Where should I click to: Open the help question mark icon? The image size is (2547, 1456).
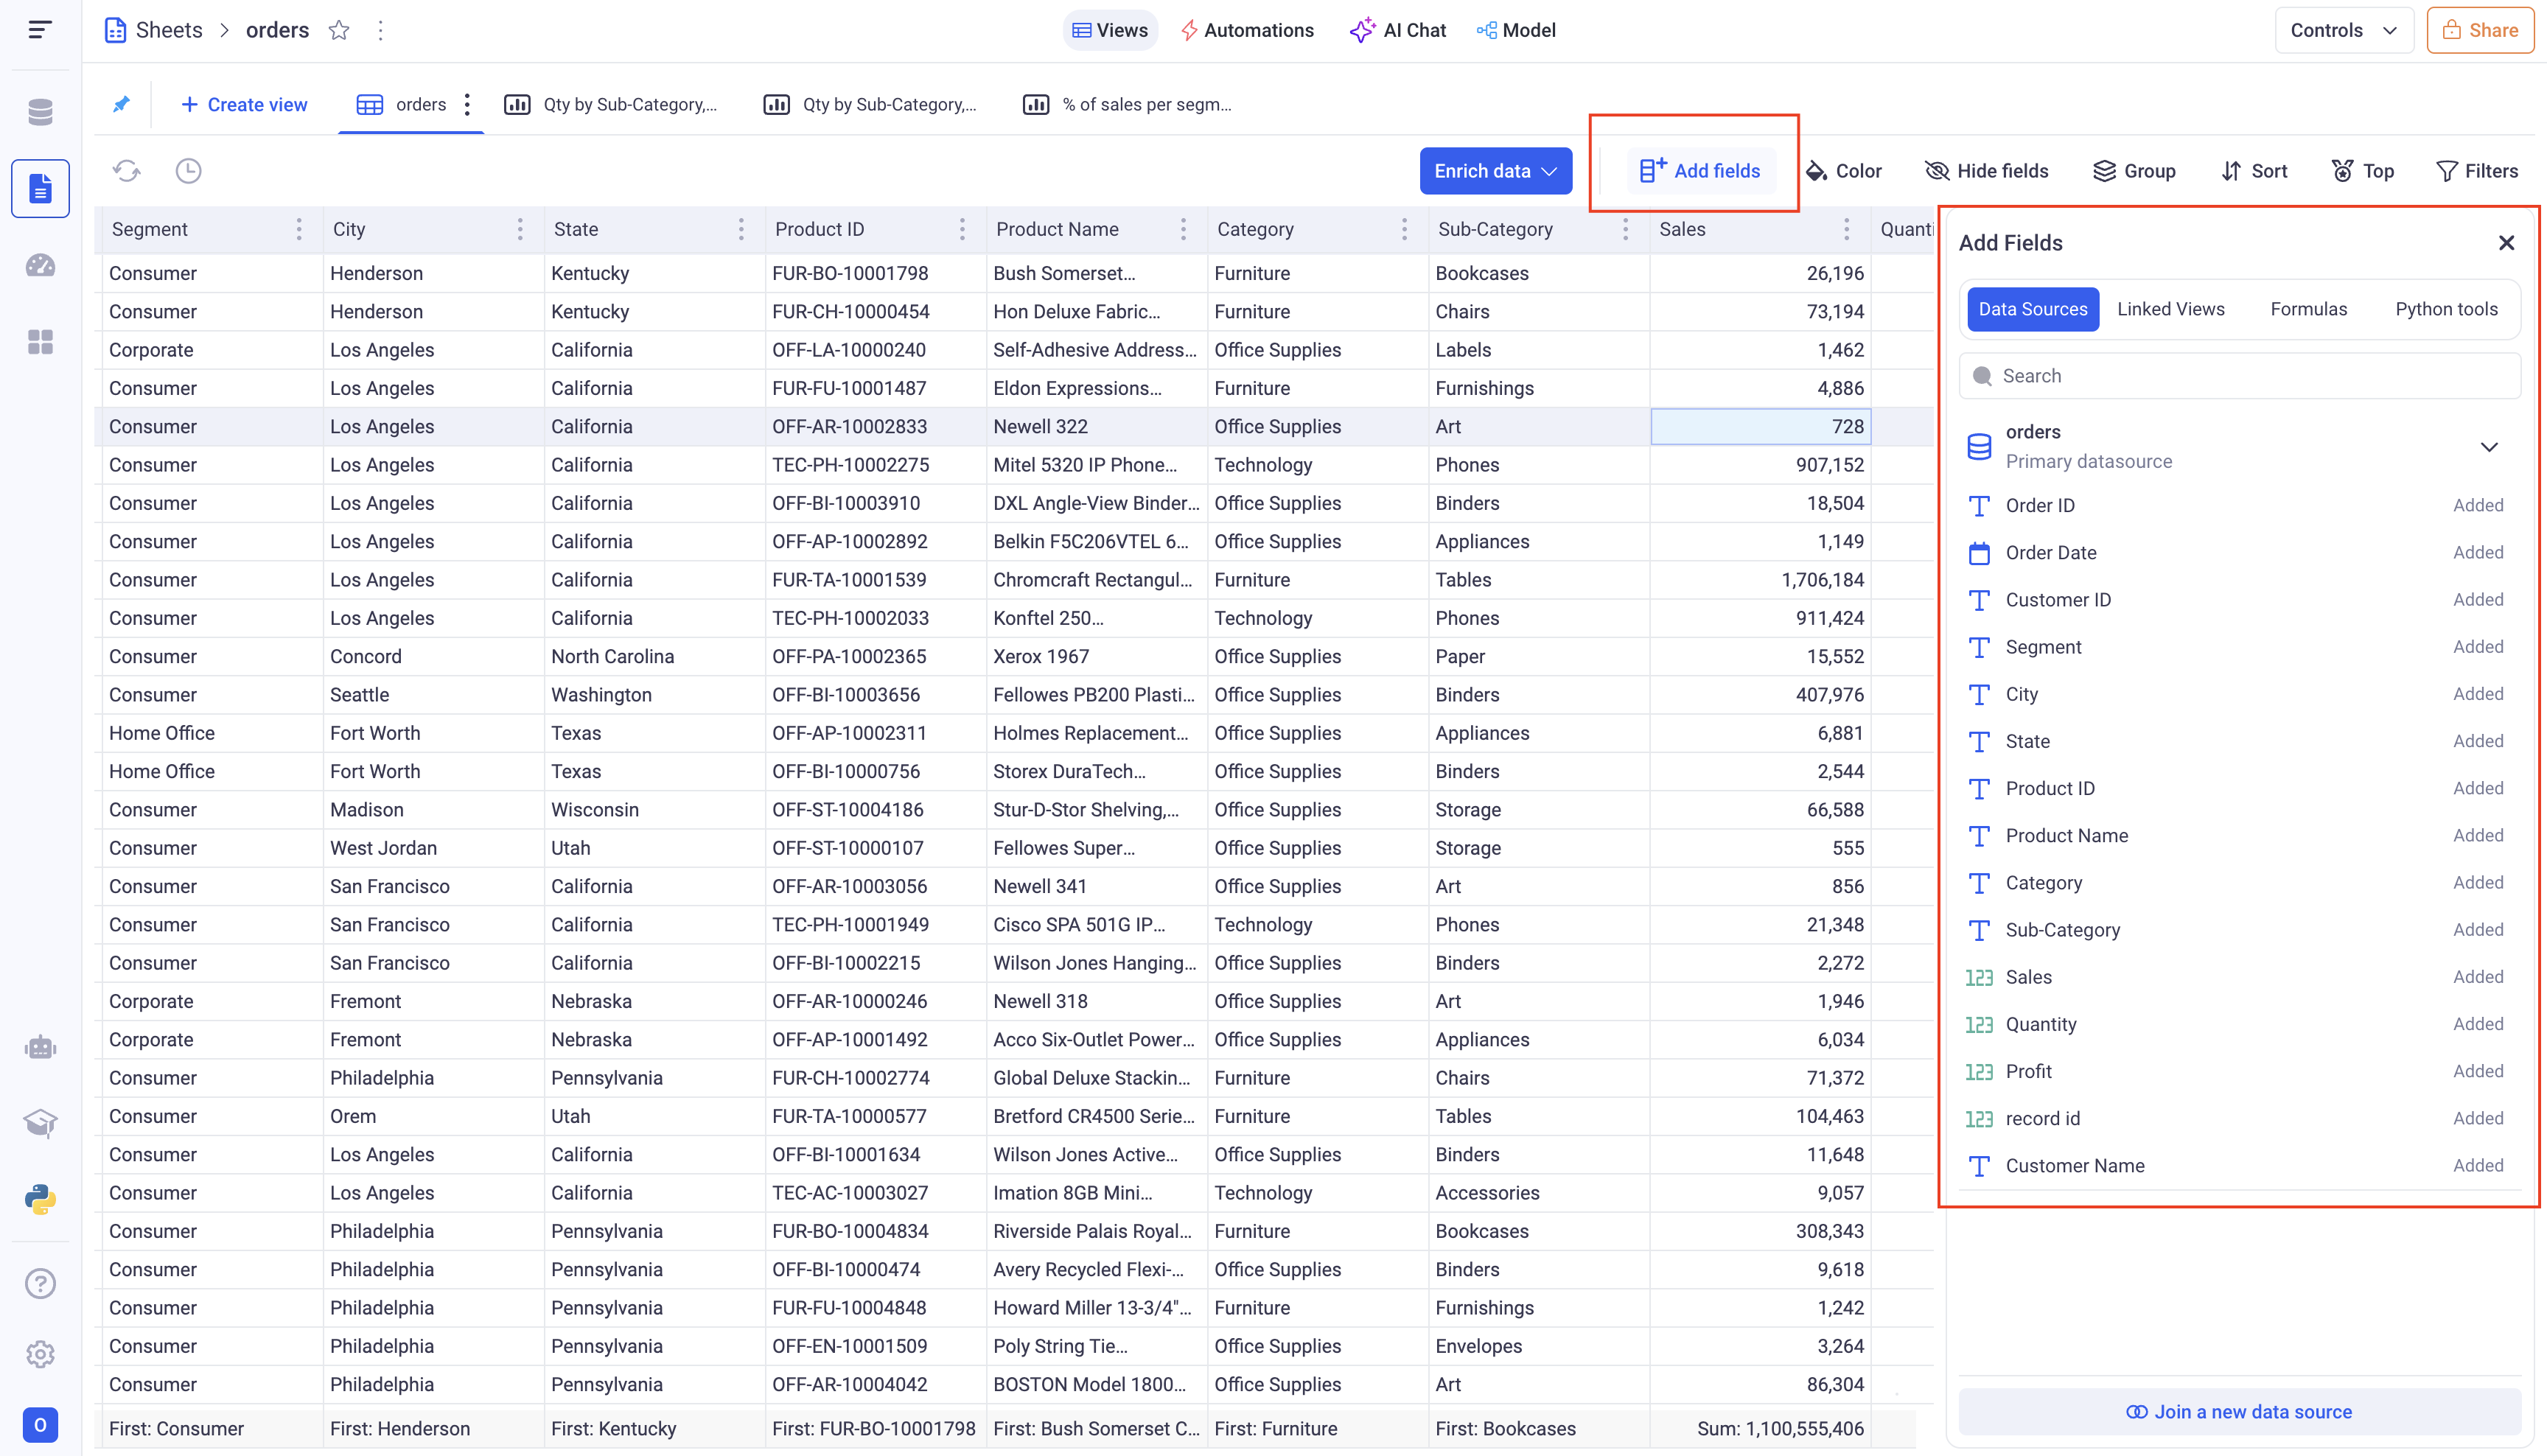pos(40,1283)
